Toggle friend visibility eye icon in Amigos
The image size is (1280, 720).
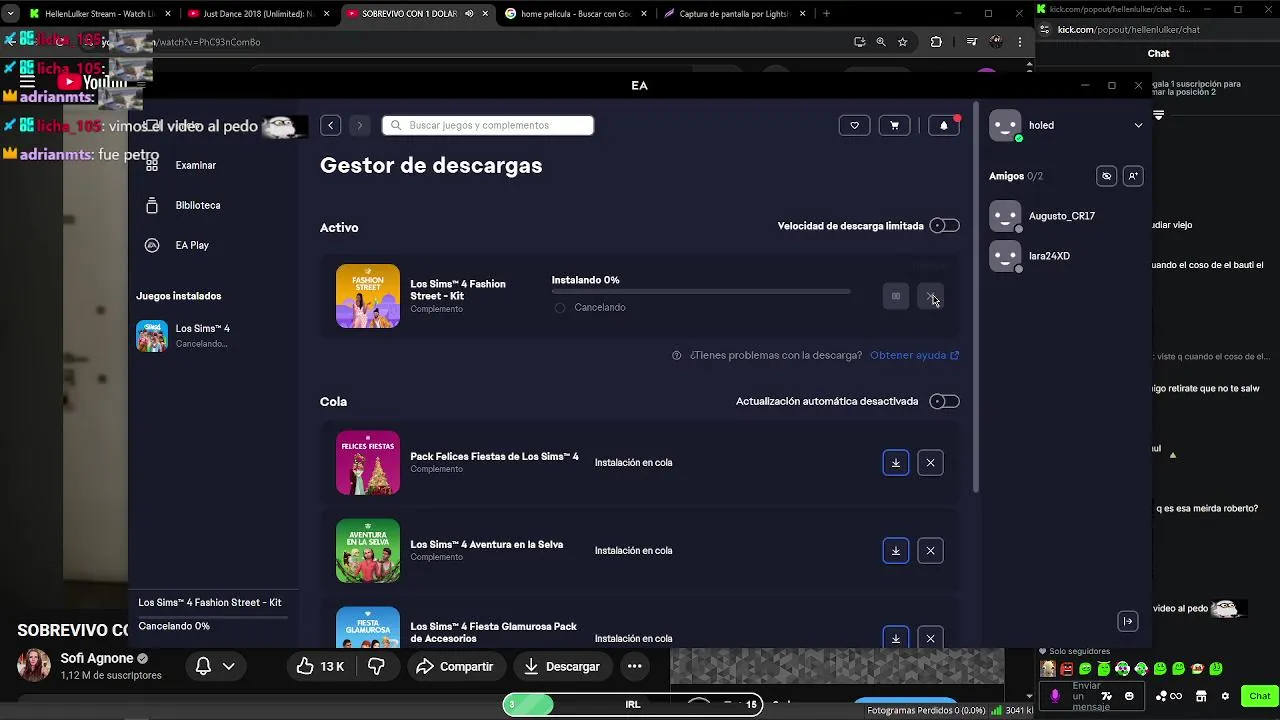(x=1106, y=176)
